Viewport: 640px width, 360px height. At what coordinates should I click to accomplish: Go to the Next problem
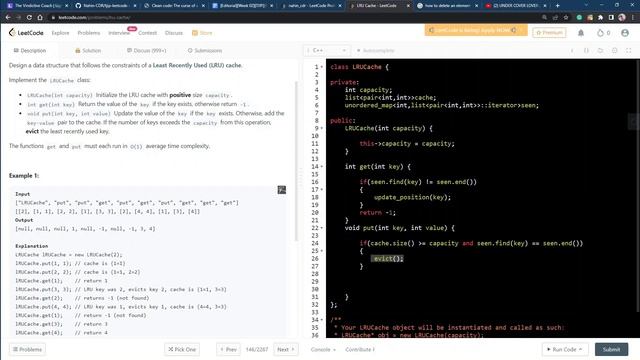[286, 349]
